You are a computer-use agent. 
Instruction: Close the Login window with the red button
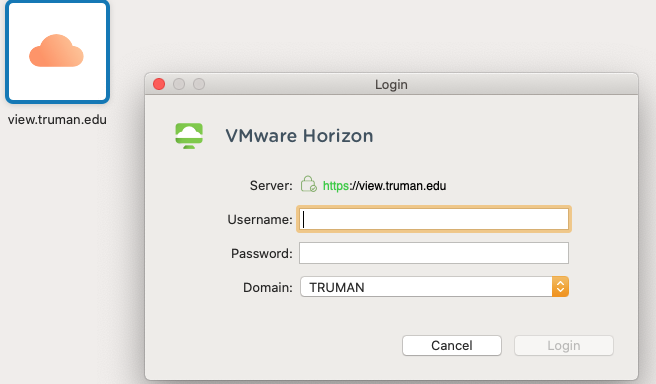tap(159, 84)
